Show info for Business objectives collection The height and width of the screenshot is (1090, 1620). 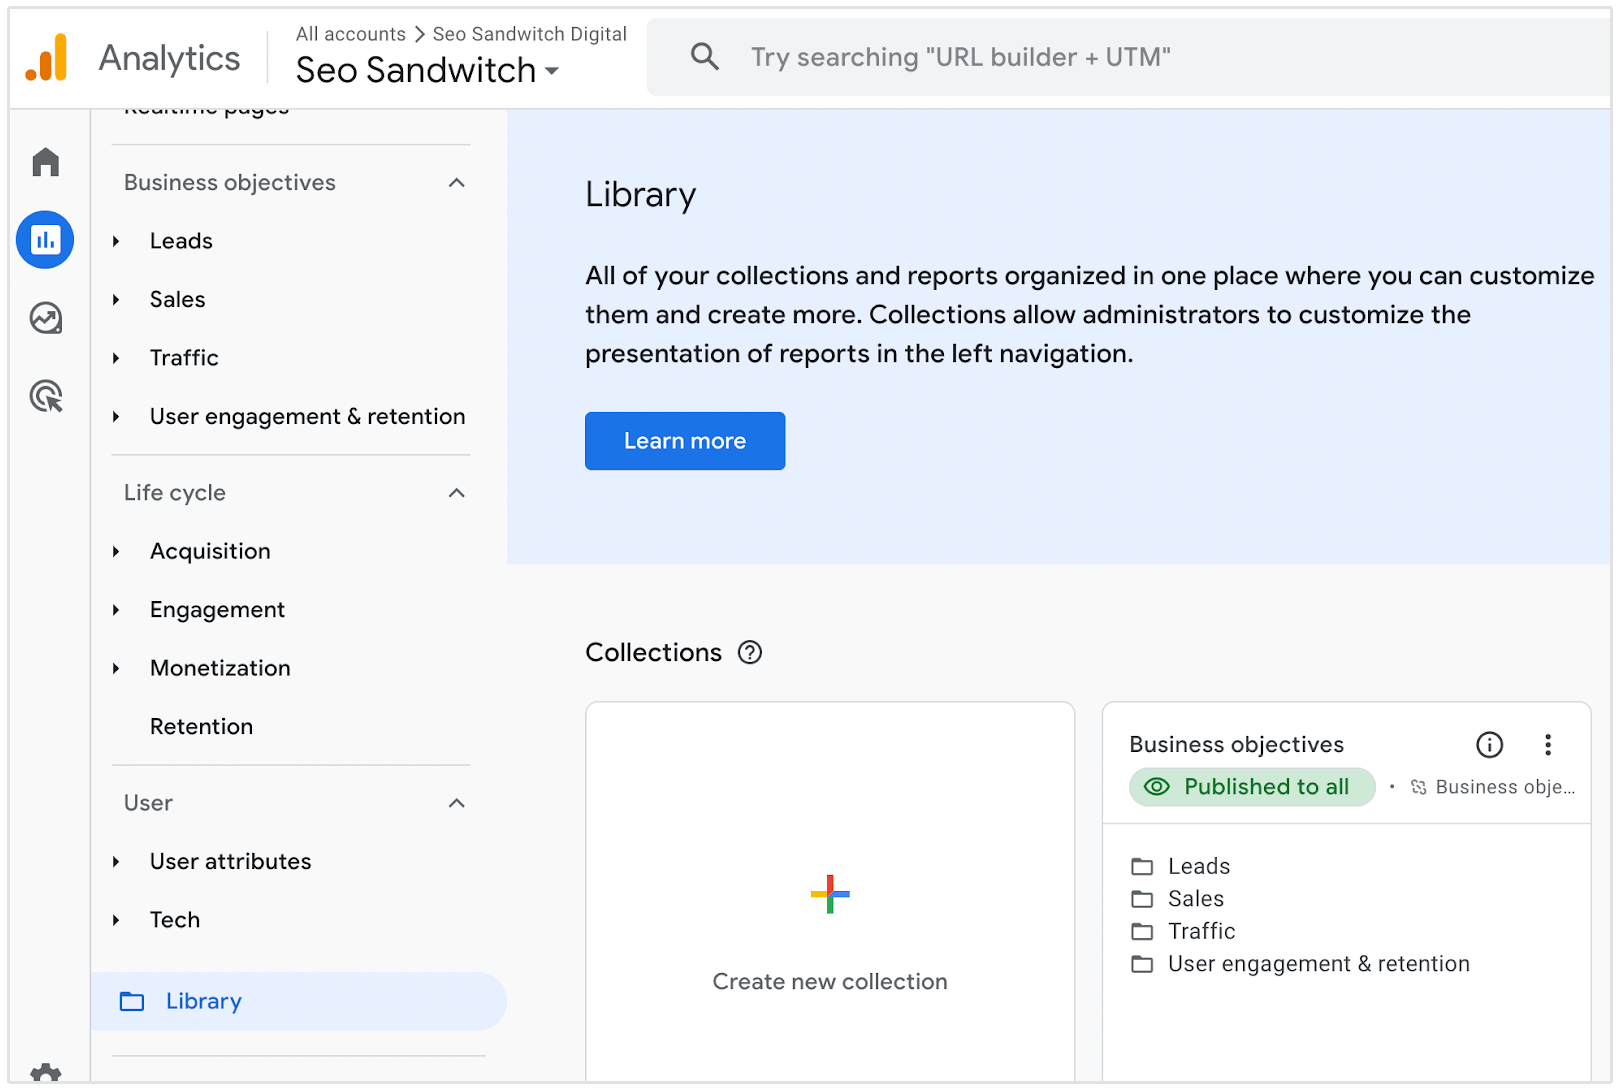pyautogui.click(x=1489, y=745)
